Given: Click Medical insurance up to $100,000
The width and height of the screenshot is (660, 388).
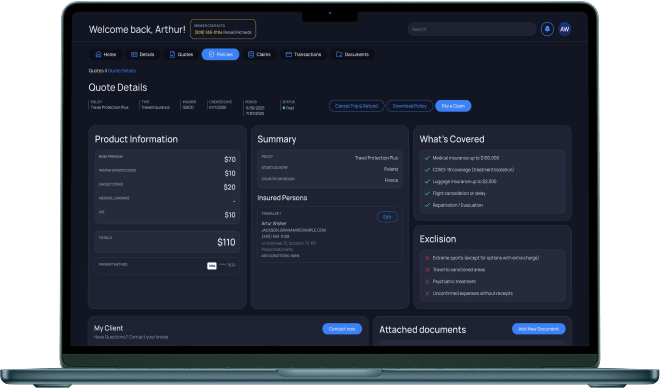Looking at the screenshot, I should coord(466,158).
